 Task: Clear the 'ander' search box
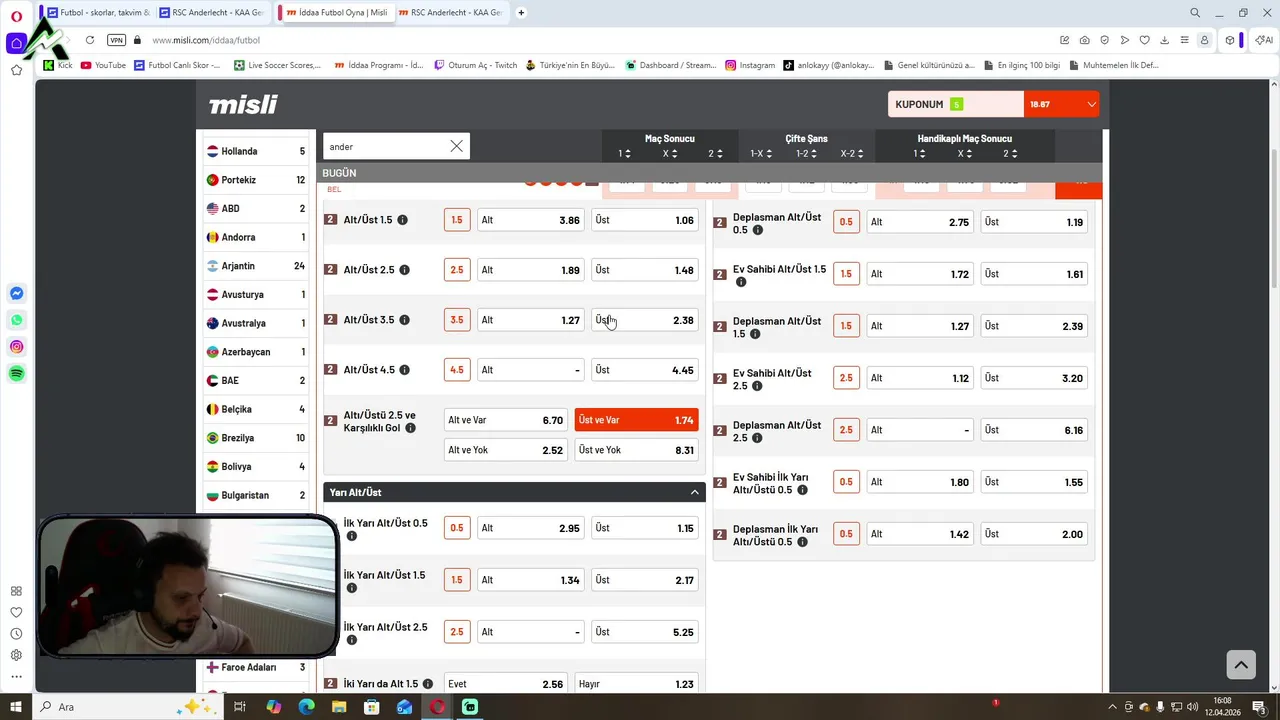456,146
